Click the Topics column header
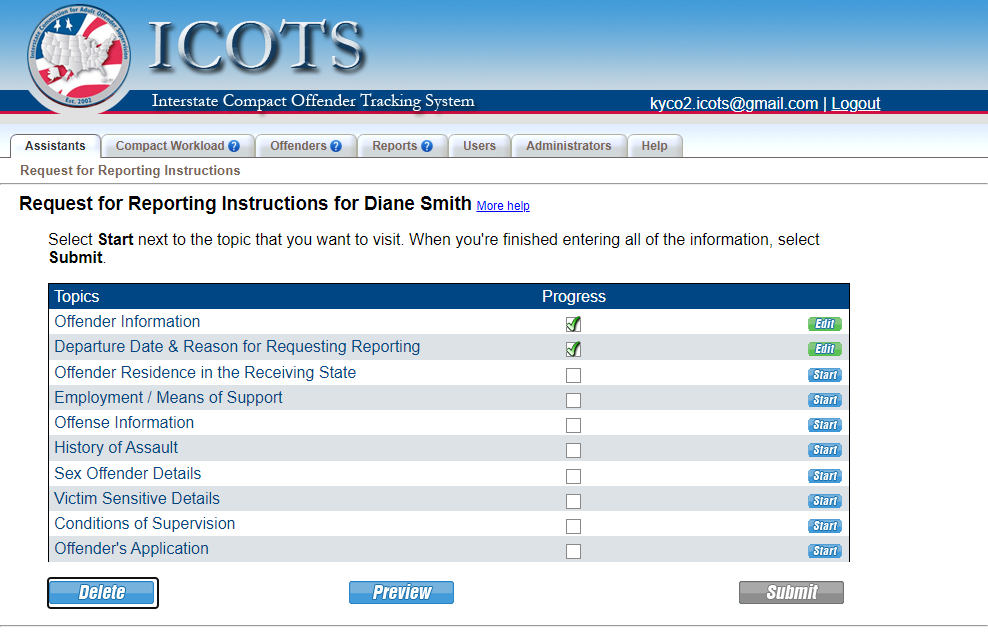Image resolution: width=988 pixels, height=635 pixels. (x=77, y=297)
